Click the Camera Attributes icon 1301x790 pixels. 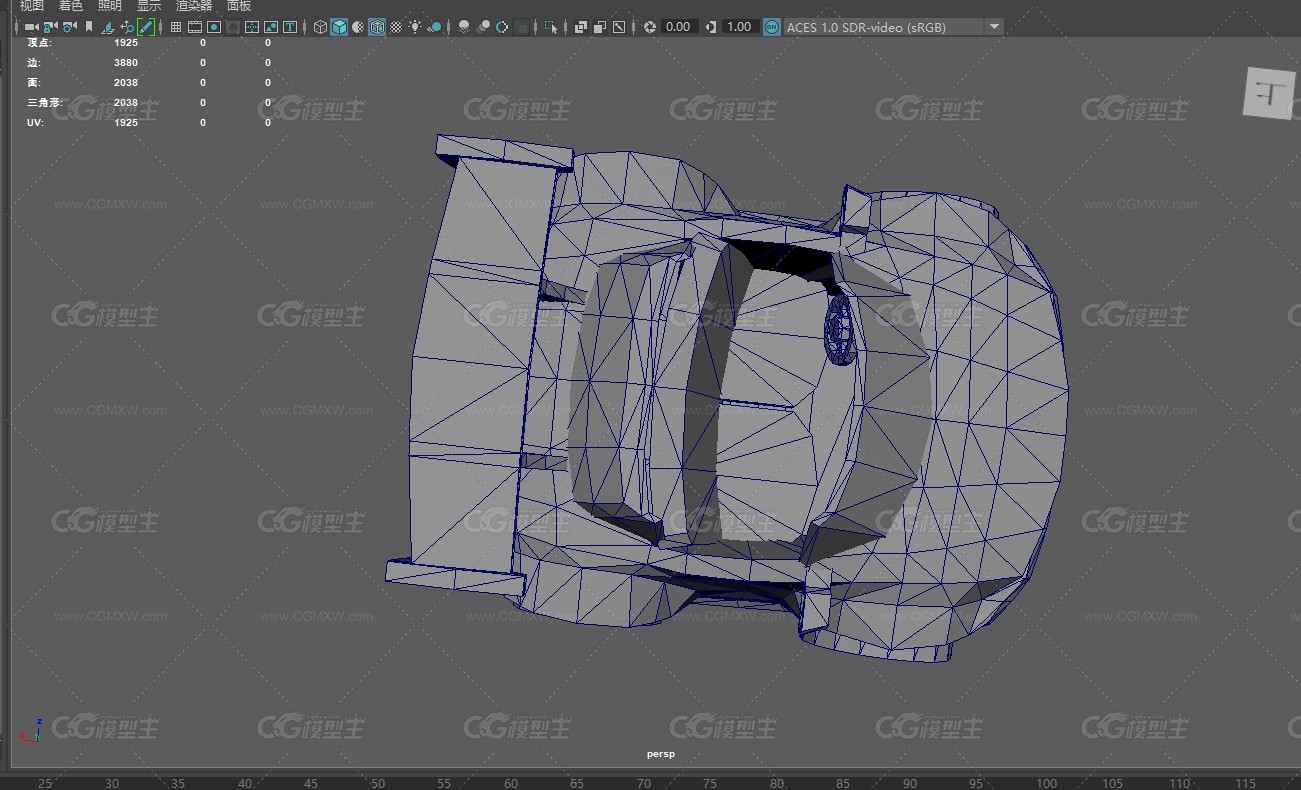click(x=69, y=27)
